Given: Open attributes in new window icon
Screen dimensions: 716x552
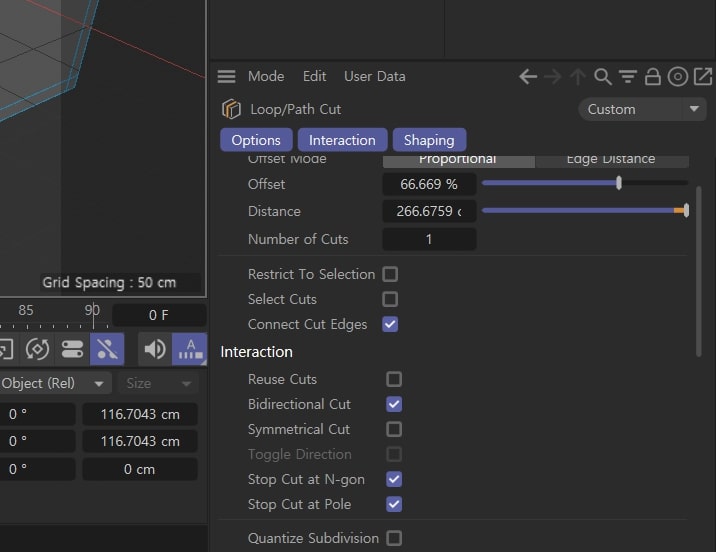Looking at the screenshot, I should pyautogui.click(x=703, y=77).
